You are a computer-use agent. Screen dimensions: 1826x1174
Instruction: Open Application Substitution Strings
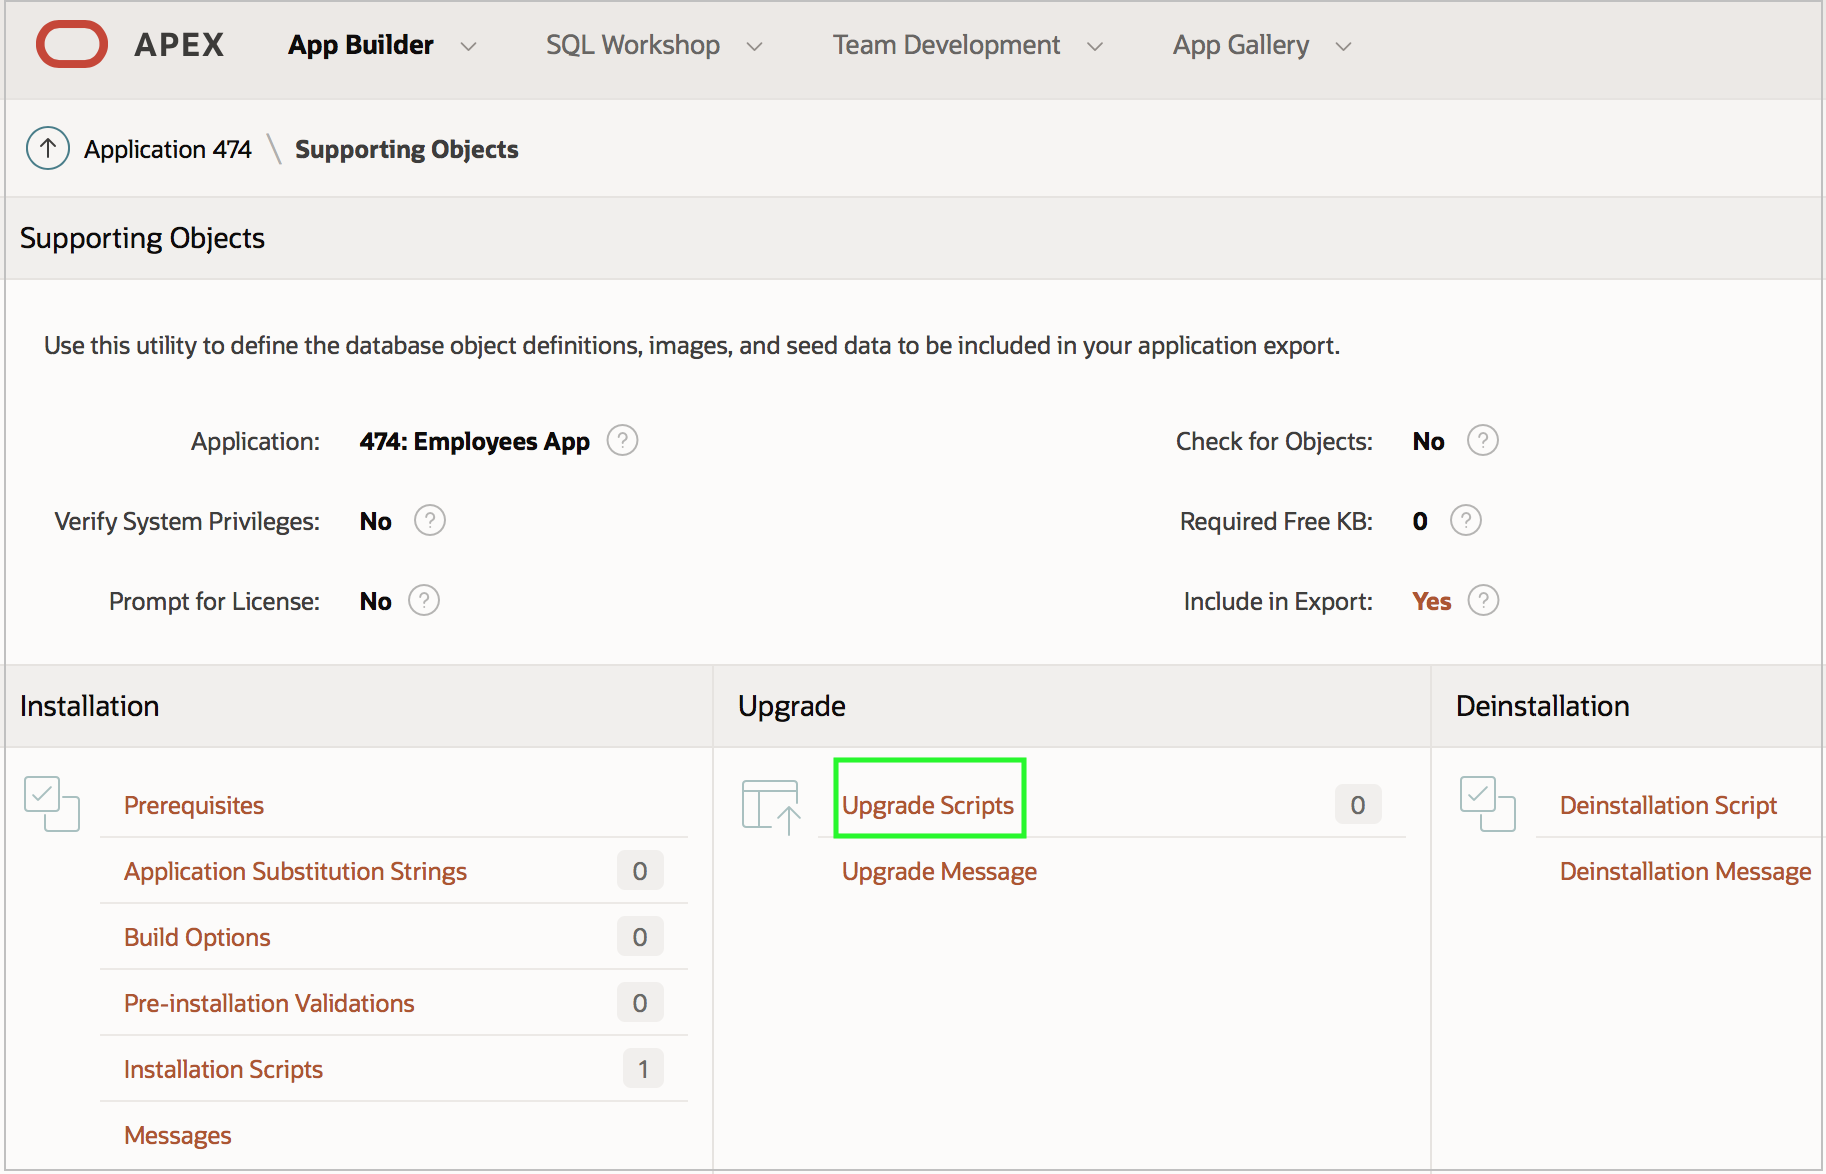tap(295, 871)
